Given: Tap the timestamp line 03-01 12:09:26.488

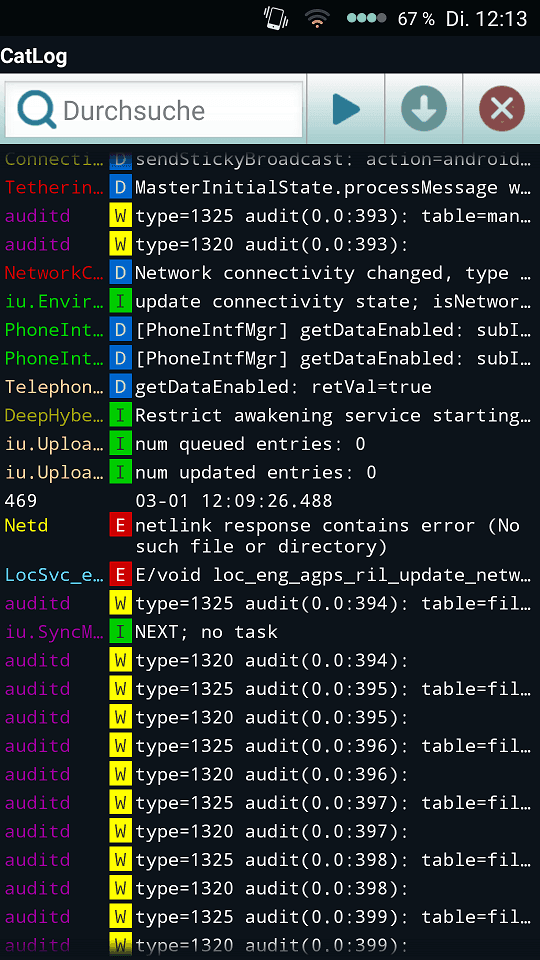Looking at the screenshot, I should point(234,501).
